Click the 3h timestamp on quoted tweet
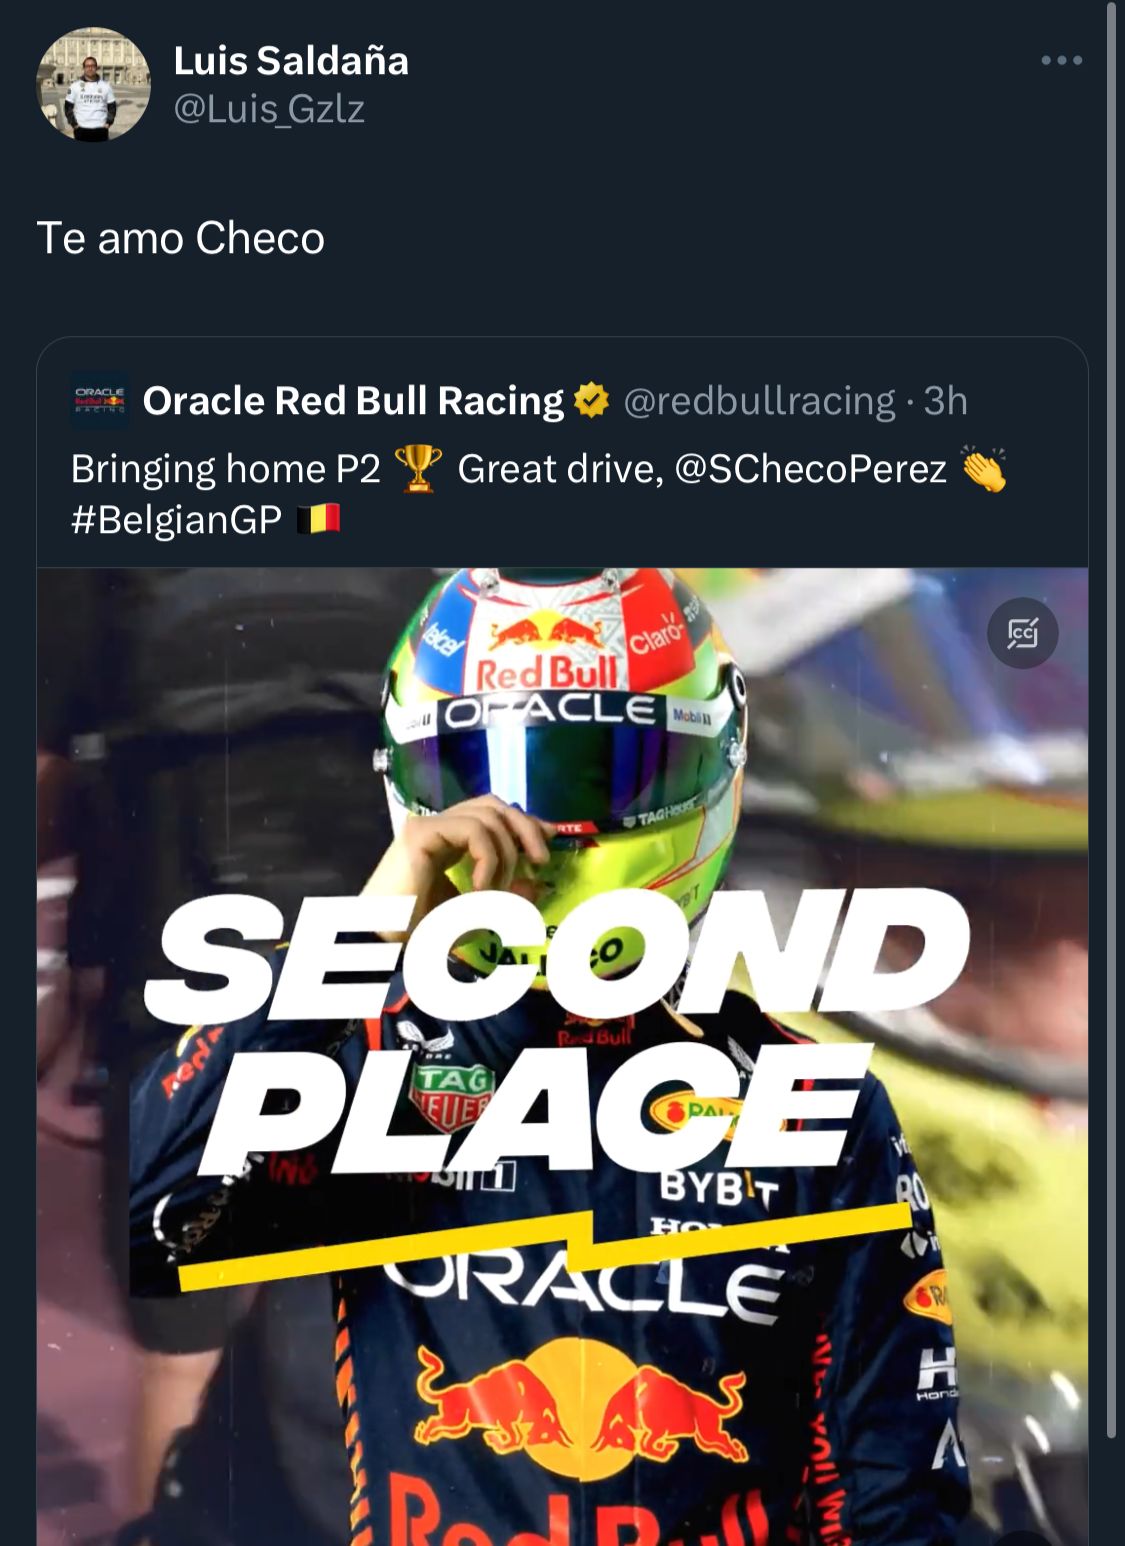1125x1546 pixels. click(x=945, y=401)
